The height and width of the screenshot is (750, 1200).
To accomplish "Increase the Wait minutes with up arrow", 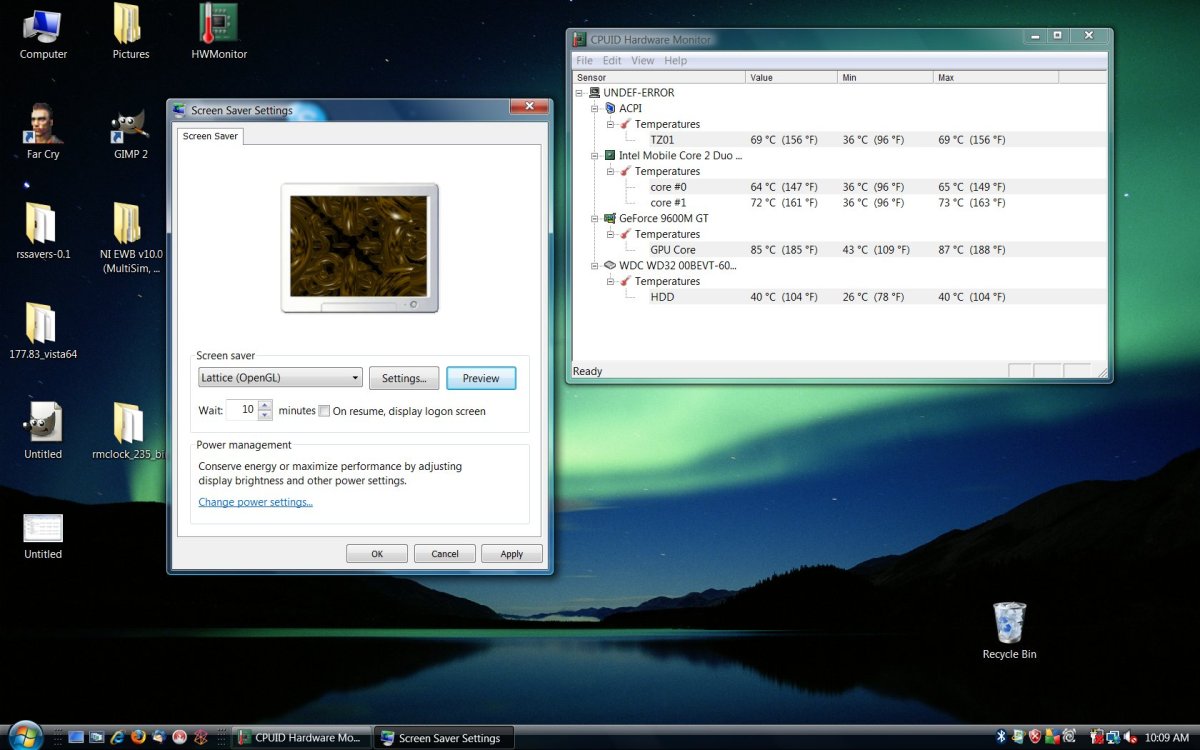I will click(265, 405).
